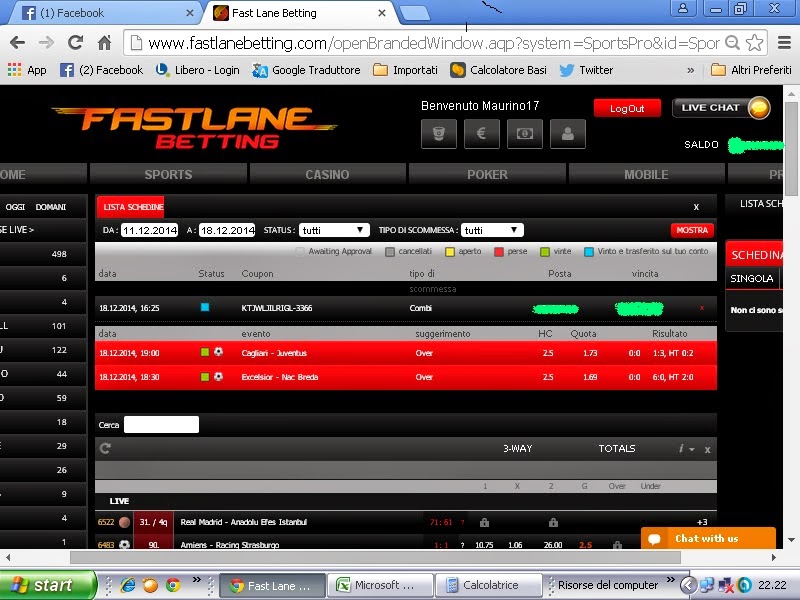
Task: Open the user profile icon
Action: [568, 134]
